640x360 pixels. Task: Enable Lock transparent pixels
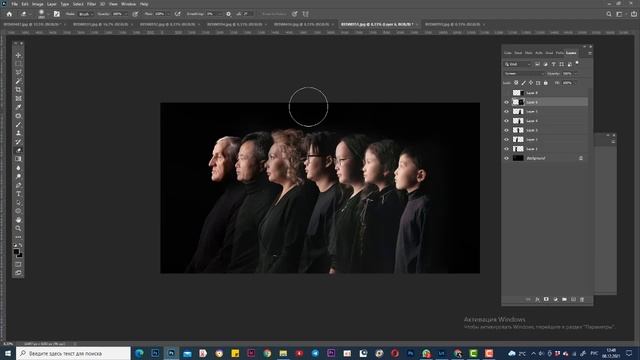(516, 83)
